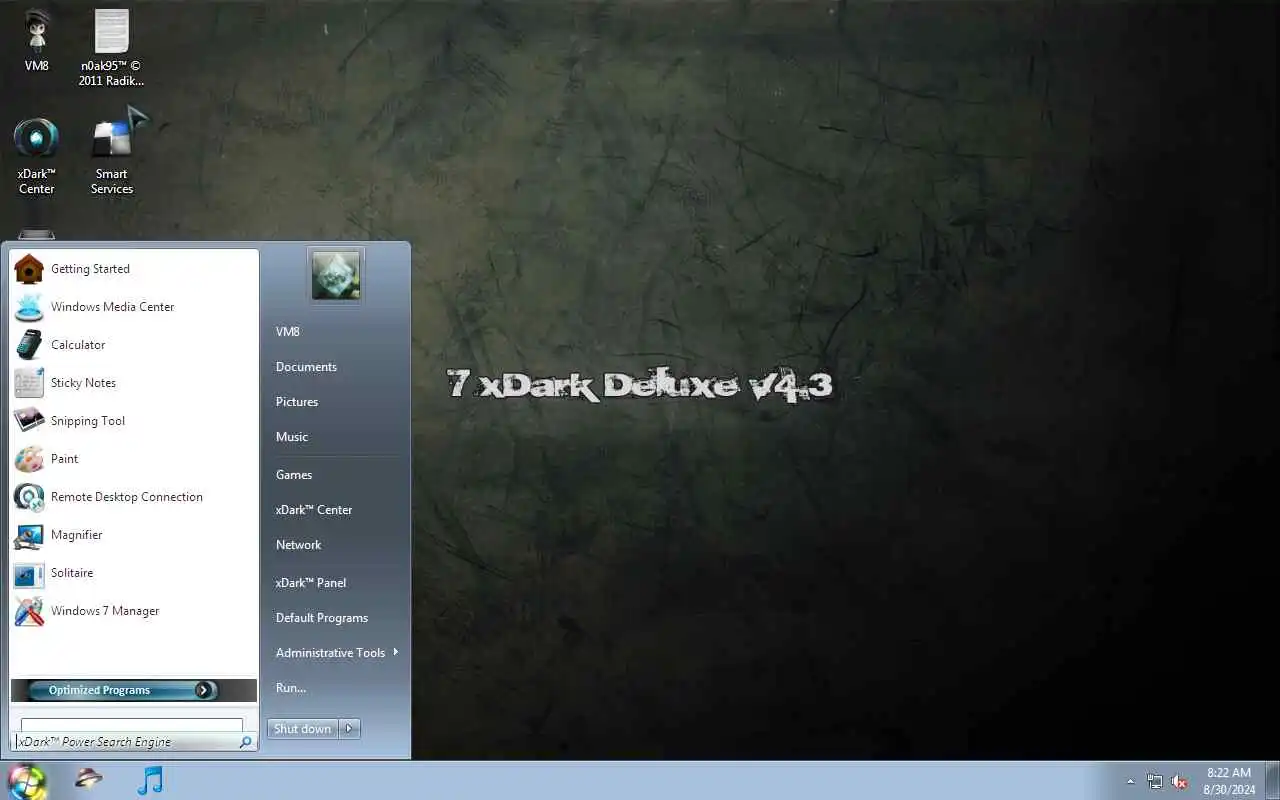Launch Windows Media Center icon
The height and width of the screenshot is (800, 1280).
(29, 307)
